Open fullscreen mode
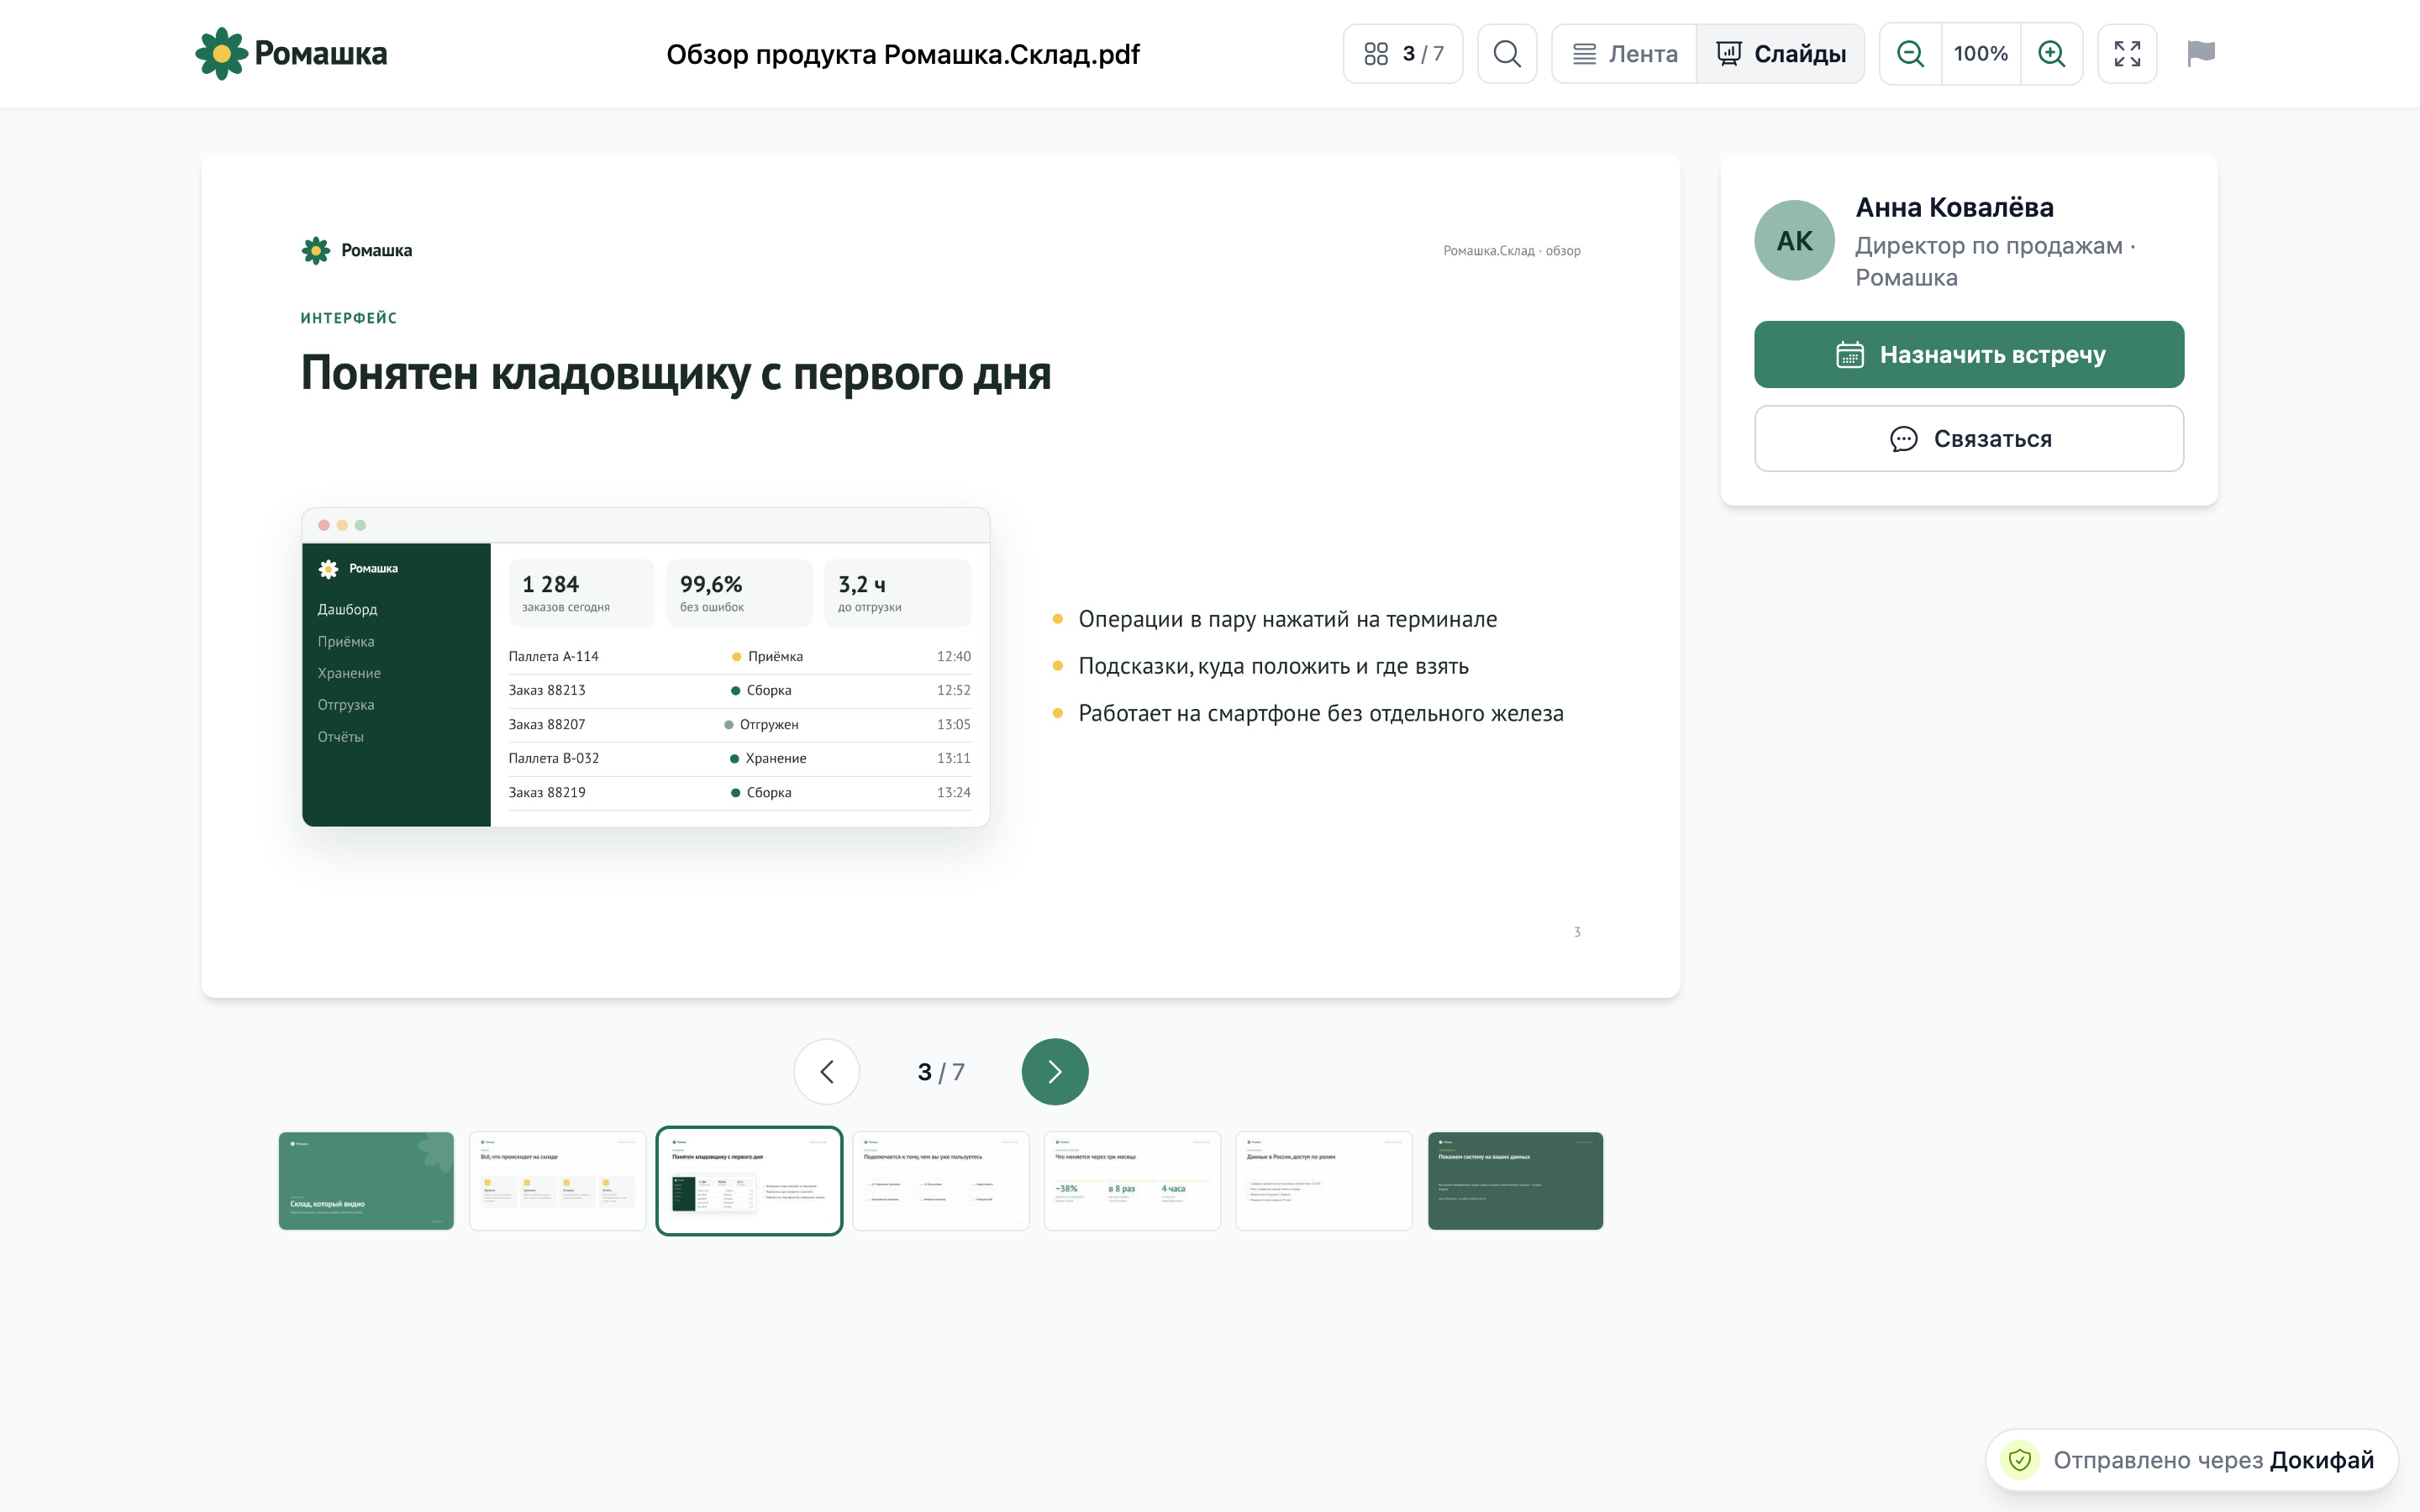 coord(2127,54)
